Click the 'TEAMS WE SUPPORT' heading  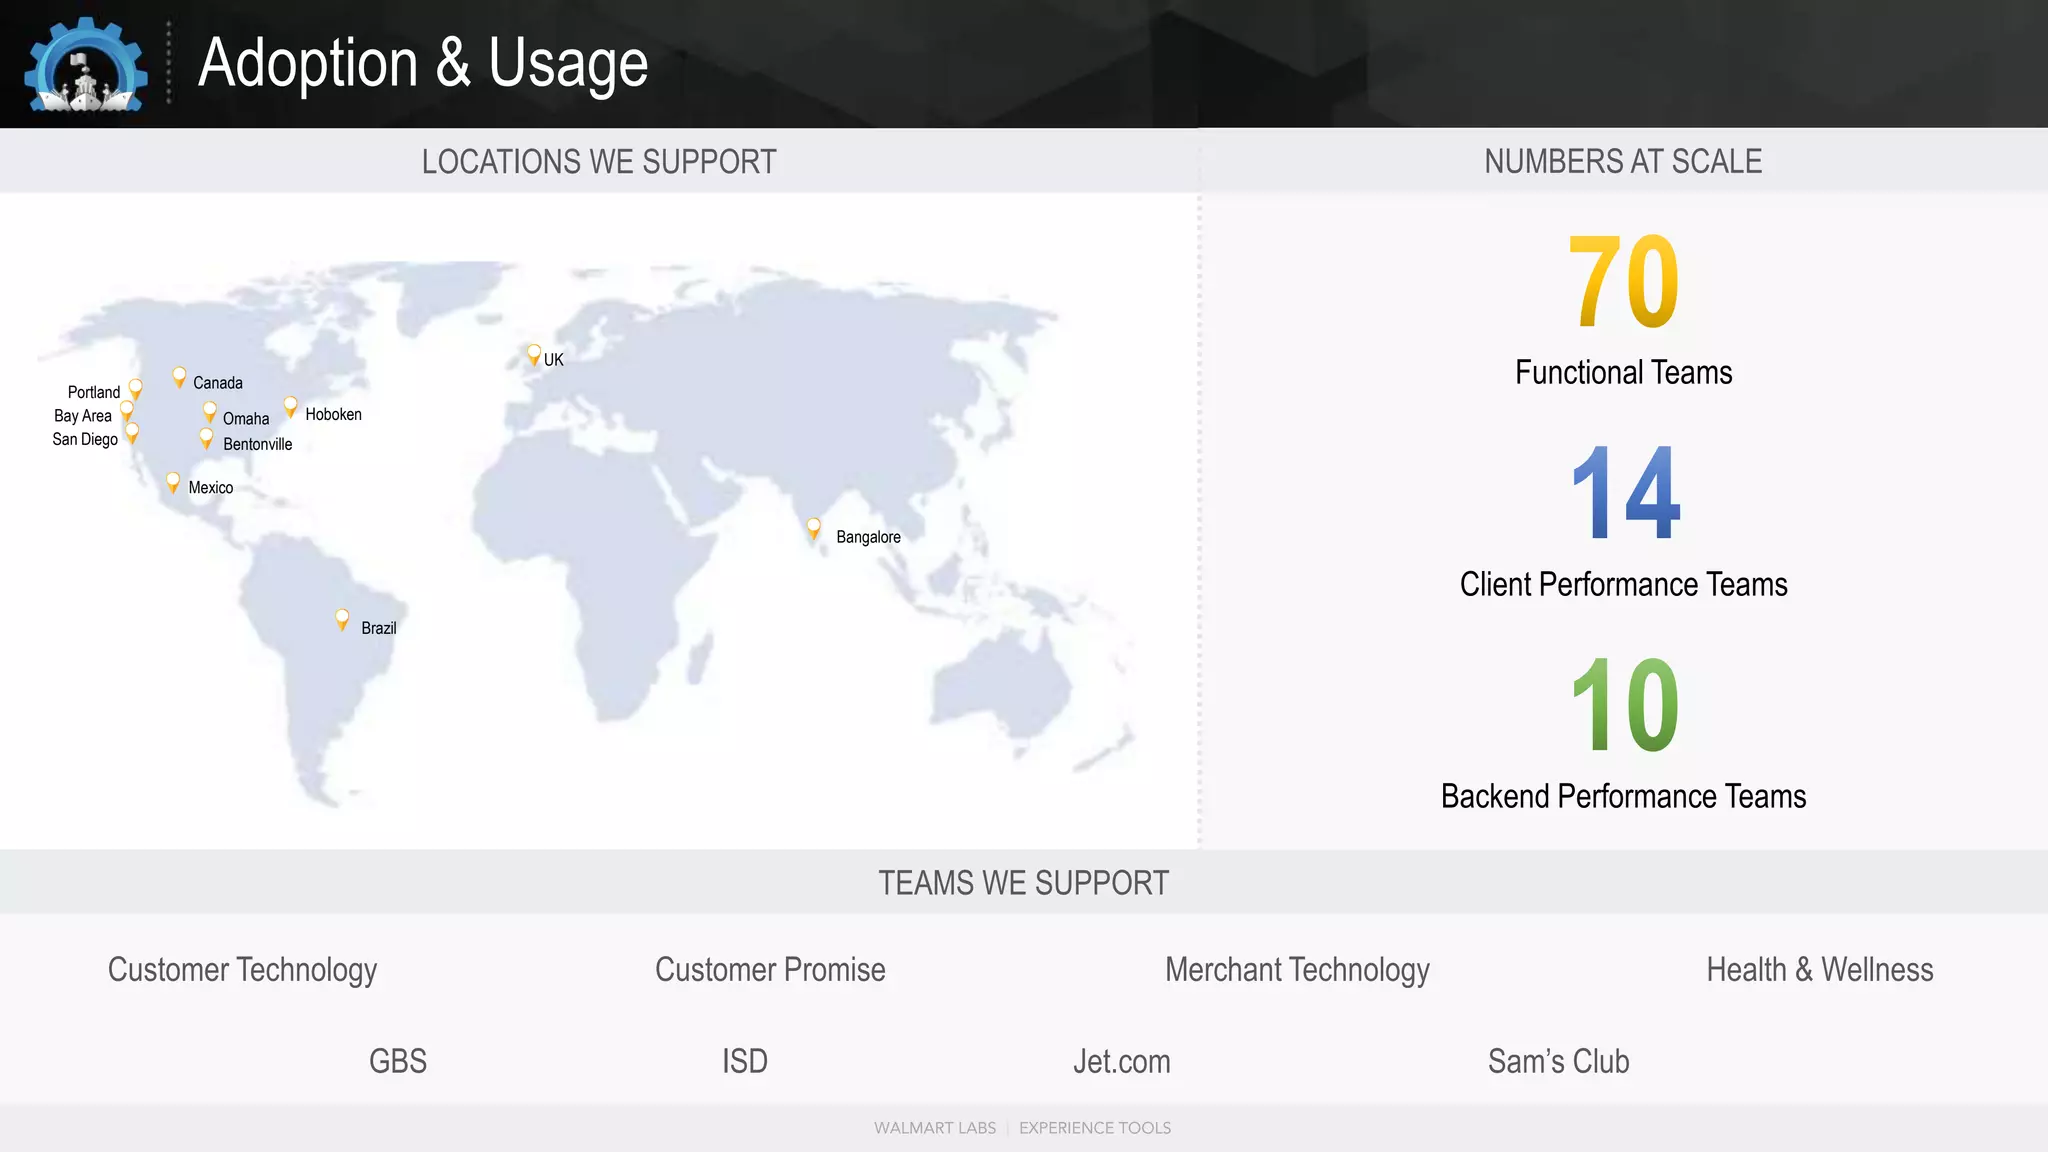(x=1024, y=883)
